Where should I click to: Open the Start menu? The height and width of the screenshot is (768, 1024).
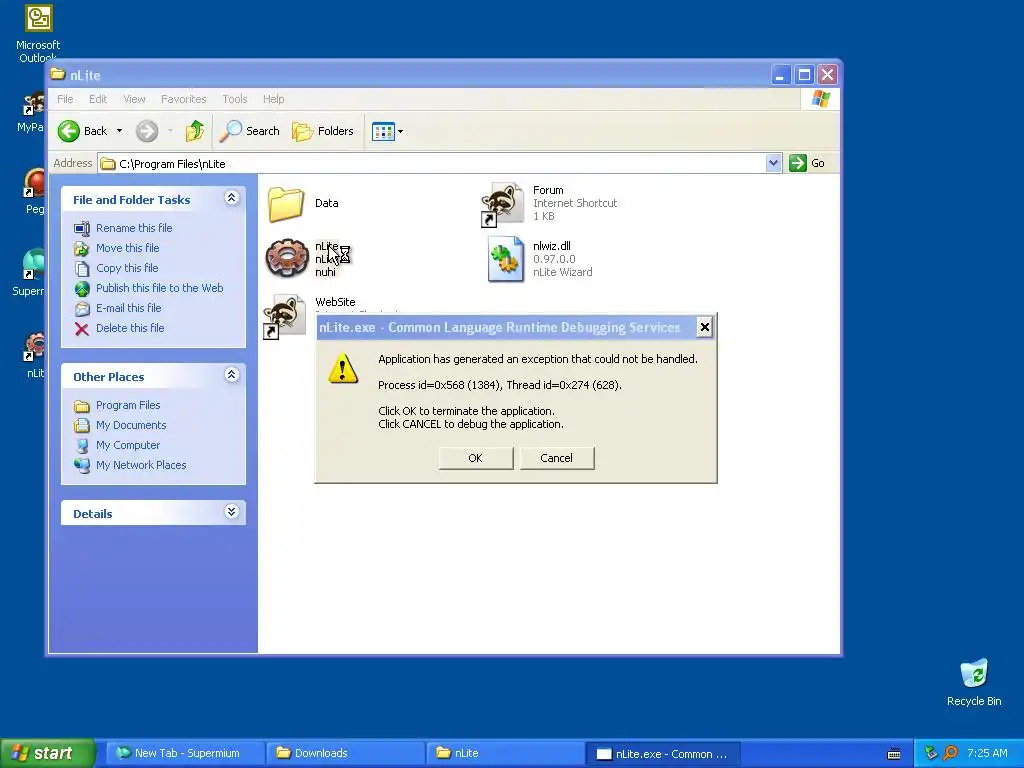(x=48, y=753)
